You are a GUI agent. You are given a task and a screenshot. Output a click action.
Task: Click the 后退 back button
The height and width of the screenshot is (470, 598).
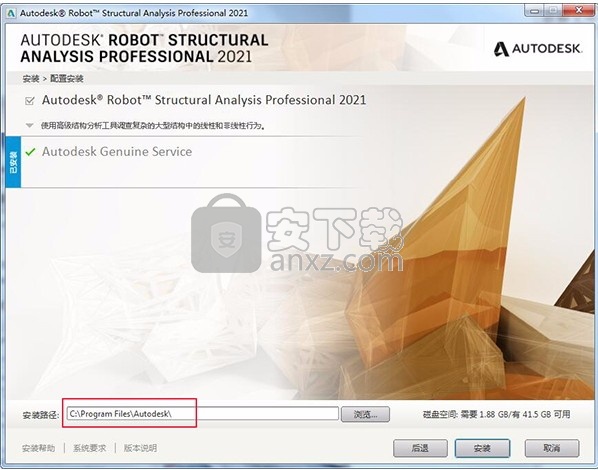tap(420, 448)
